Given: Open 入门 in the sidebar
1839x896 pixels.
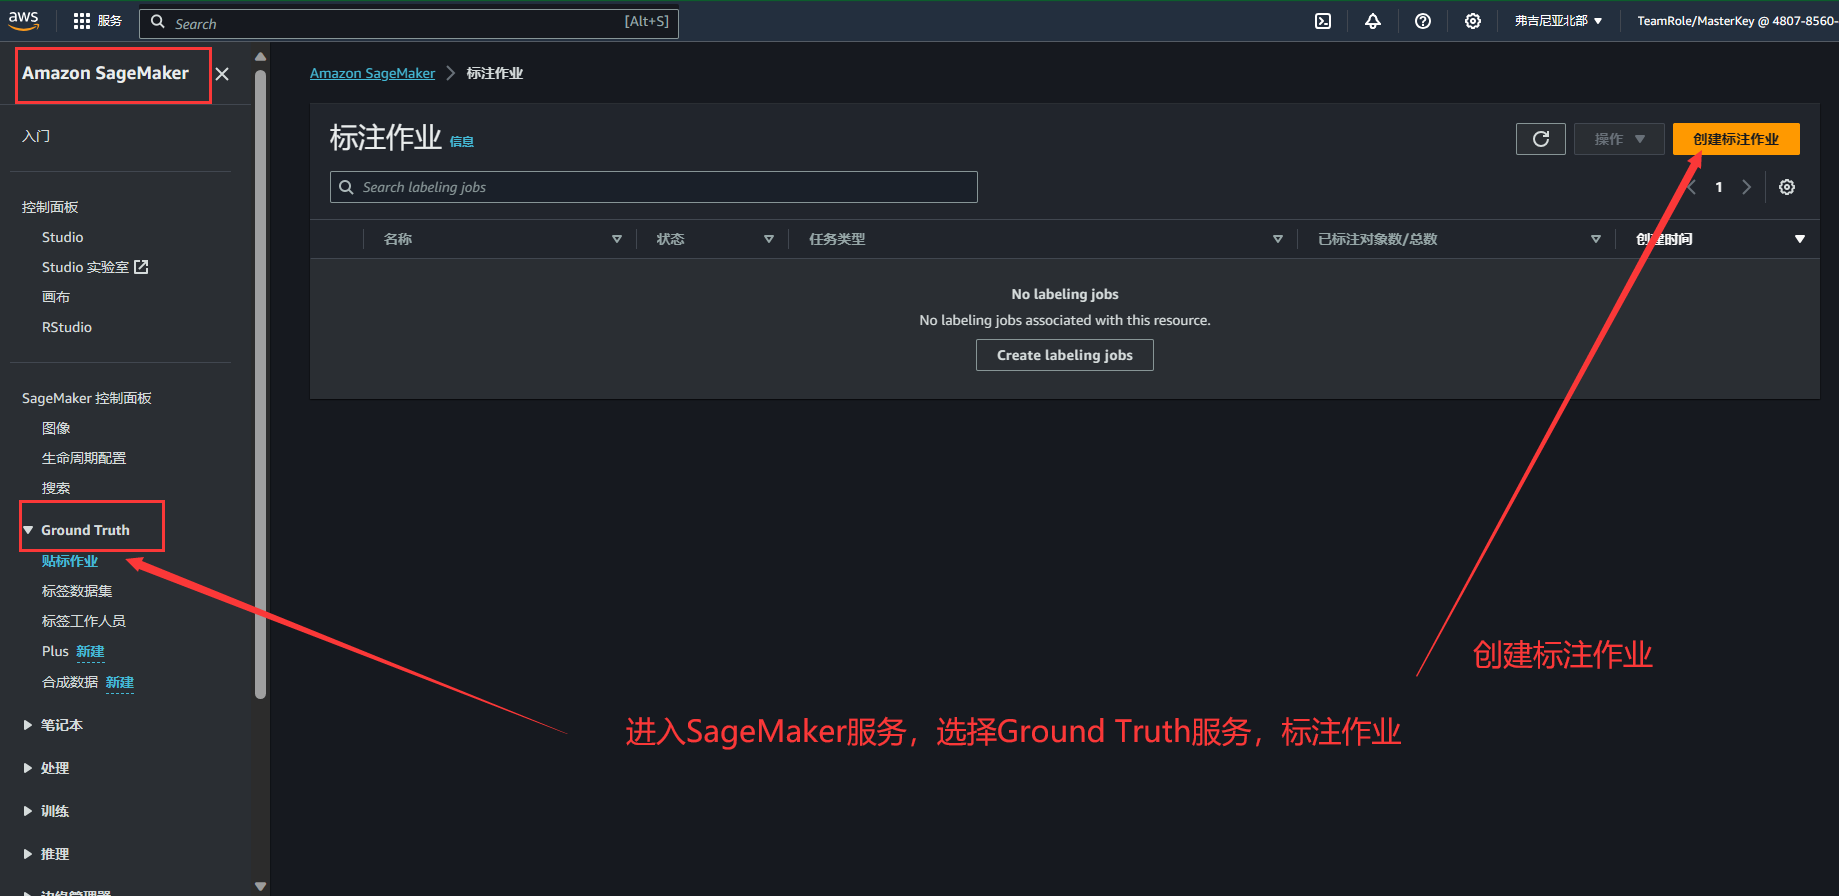Looking at the screenshot, I should coord(36,136).
